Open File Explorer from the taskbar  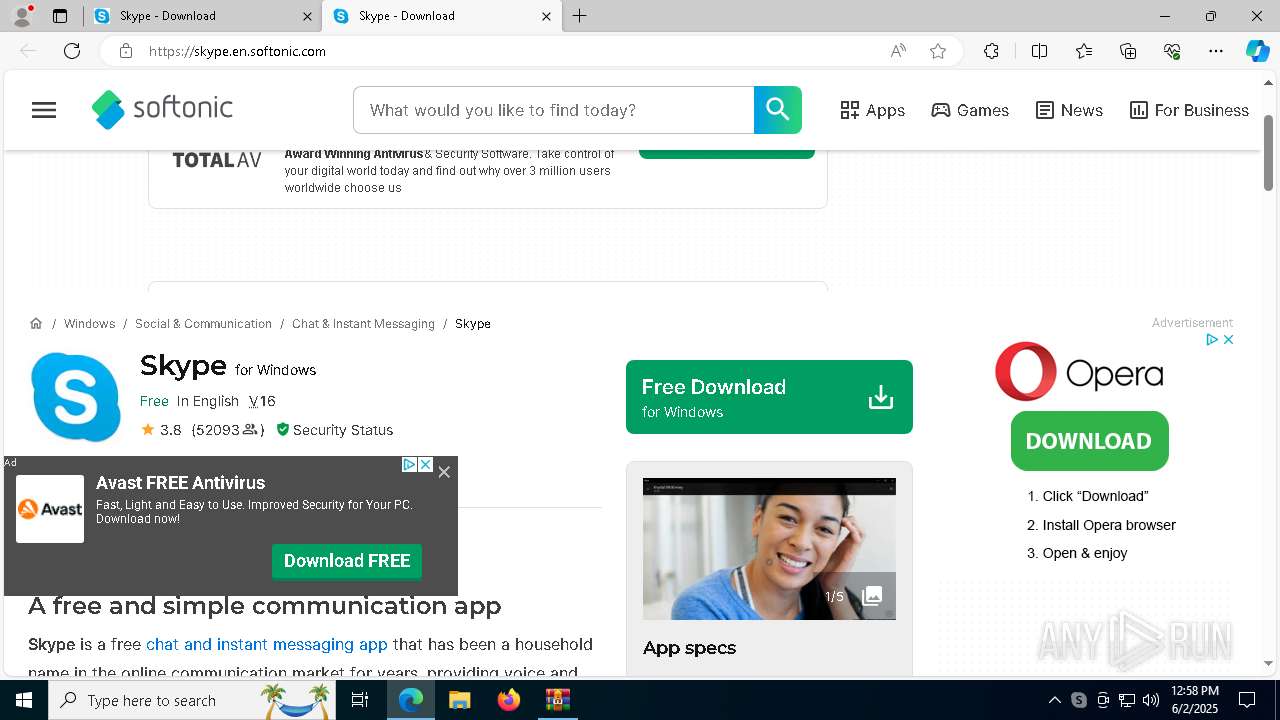(459, 700)
